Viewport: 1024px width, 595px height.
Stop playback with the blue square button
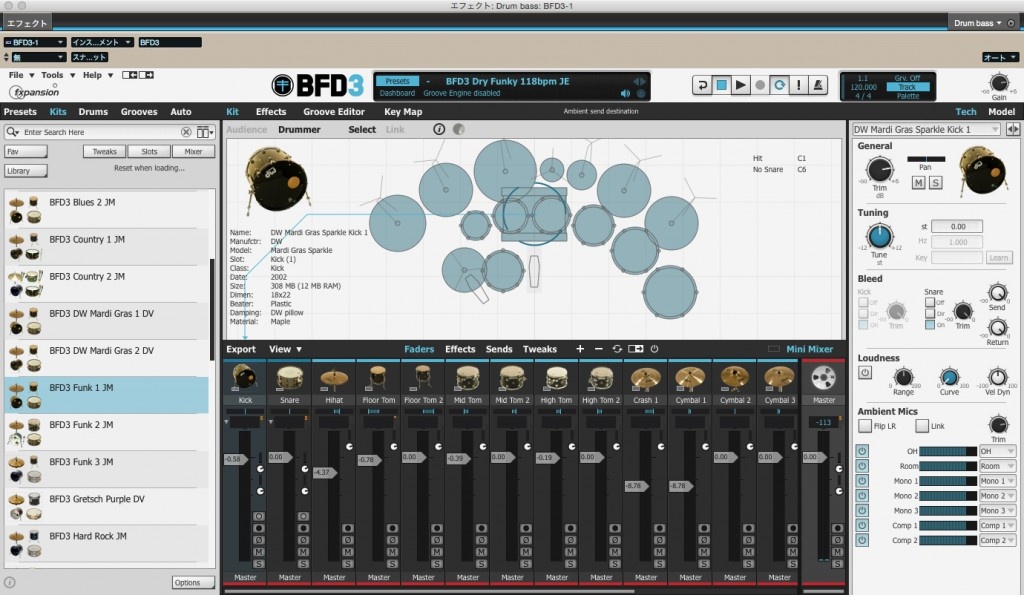721,85
